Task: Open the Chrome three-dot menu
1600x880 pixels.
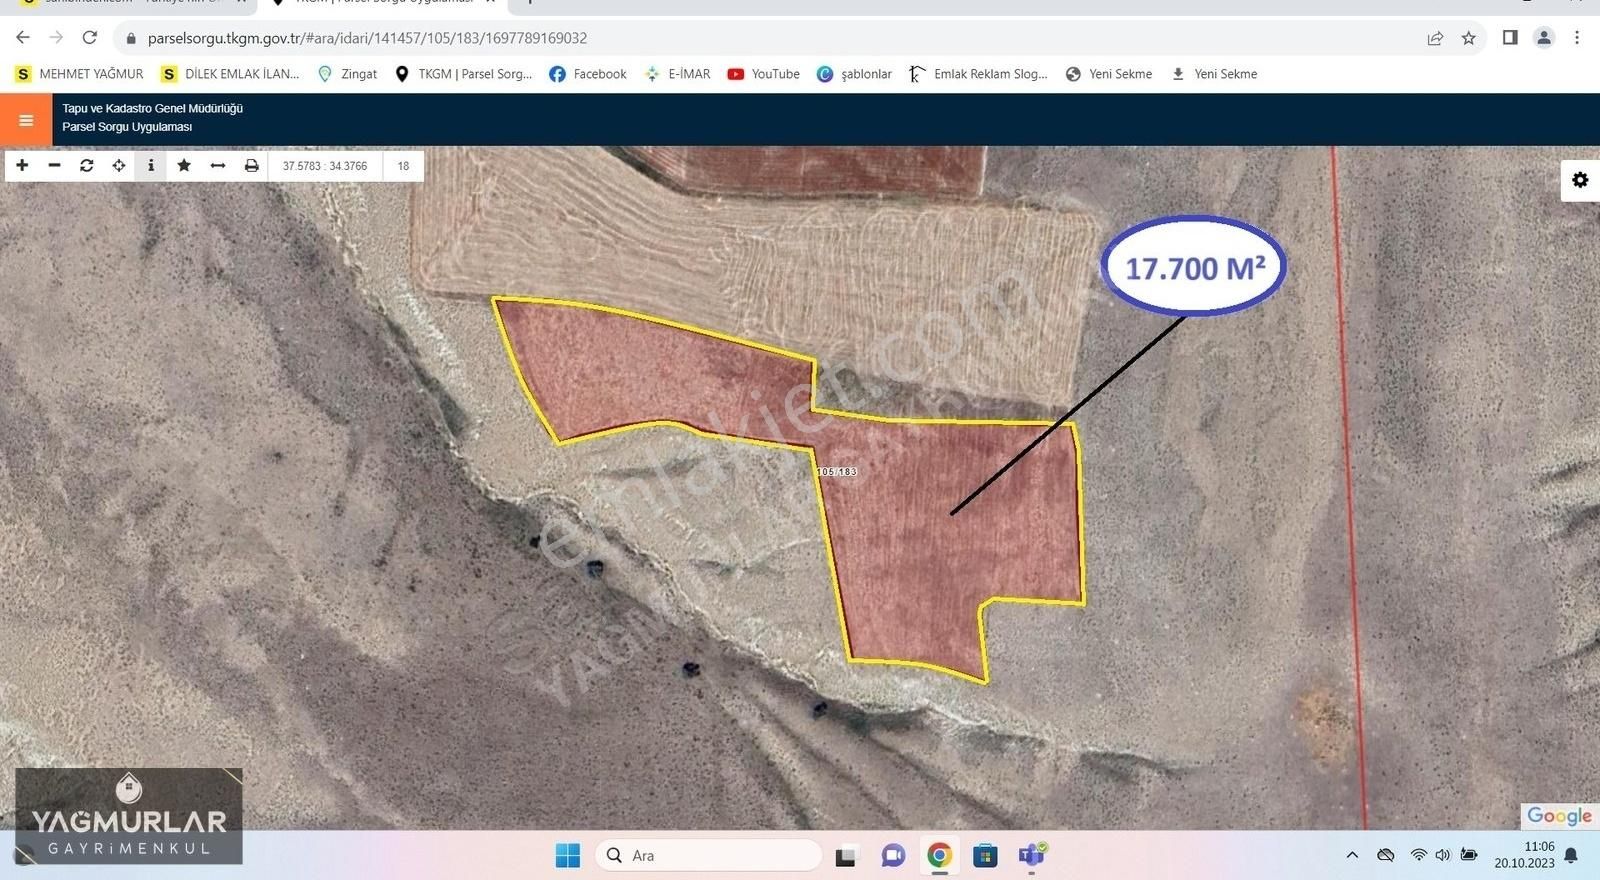Action: (x=1577, y=38)
